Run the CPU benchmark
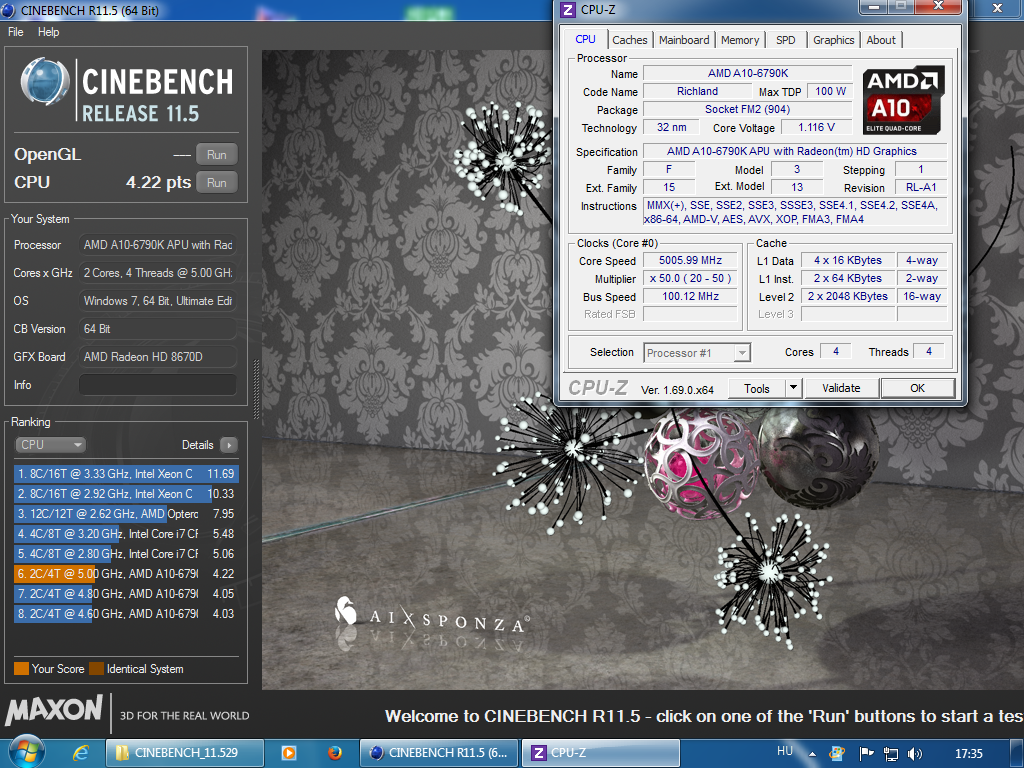Screen dimensions: 1024x768 (x=217, y=183)
